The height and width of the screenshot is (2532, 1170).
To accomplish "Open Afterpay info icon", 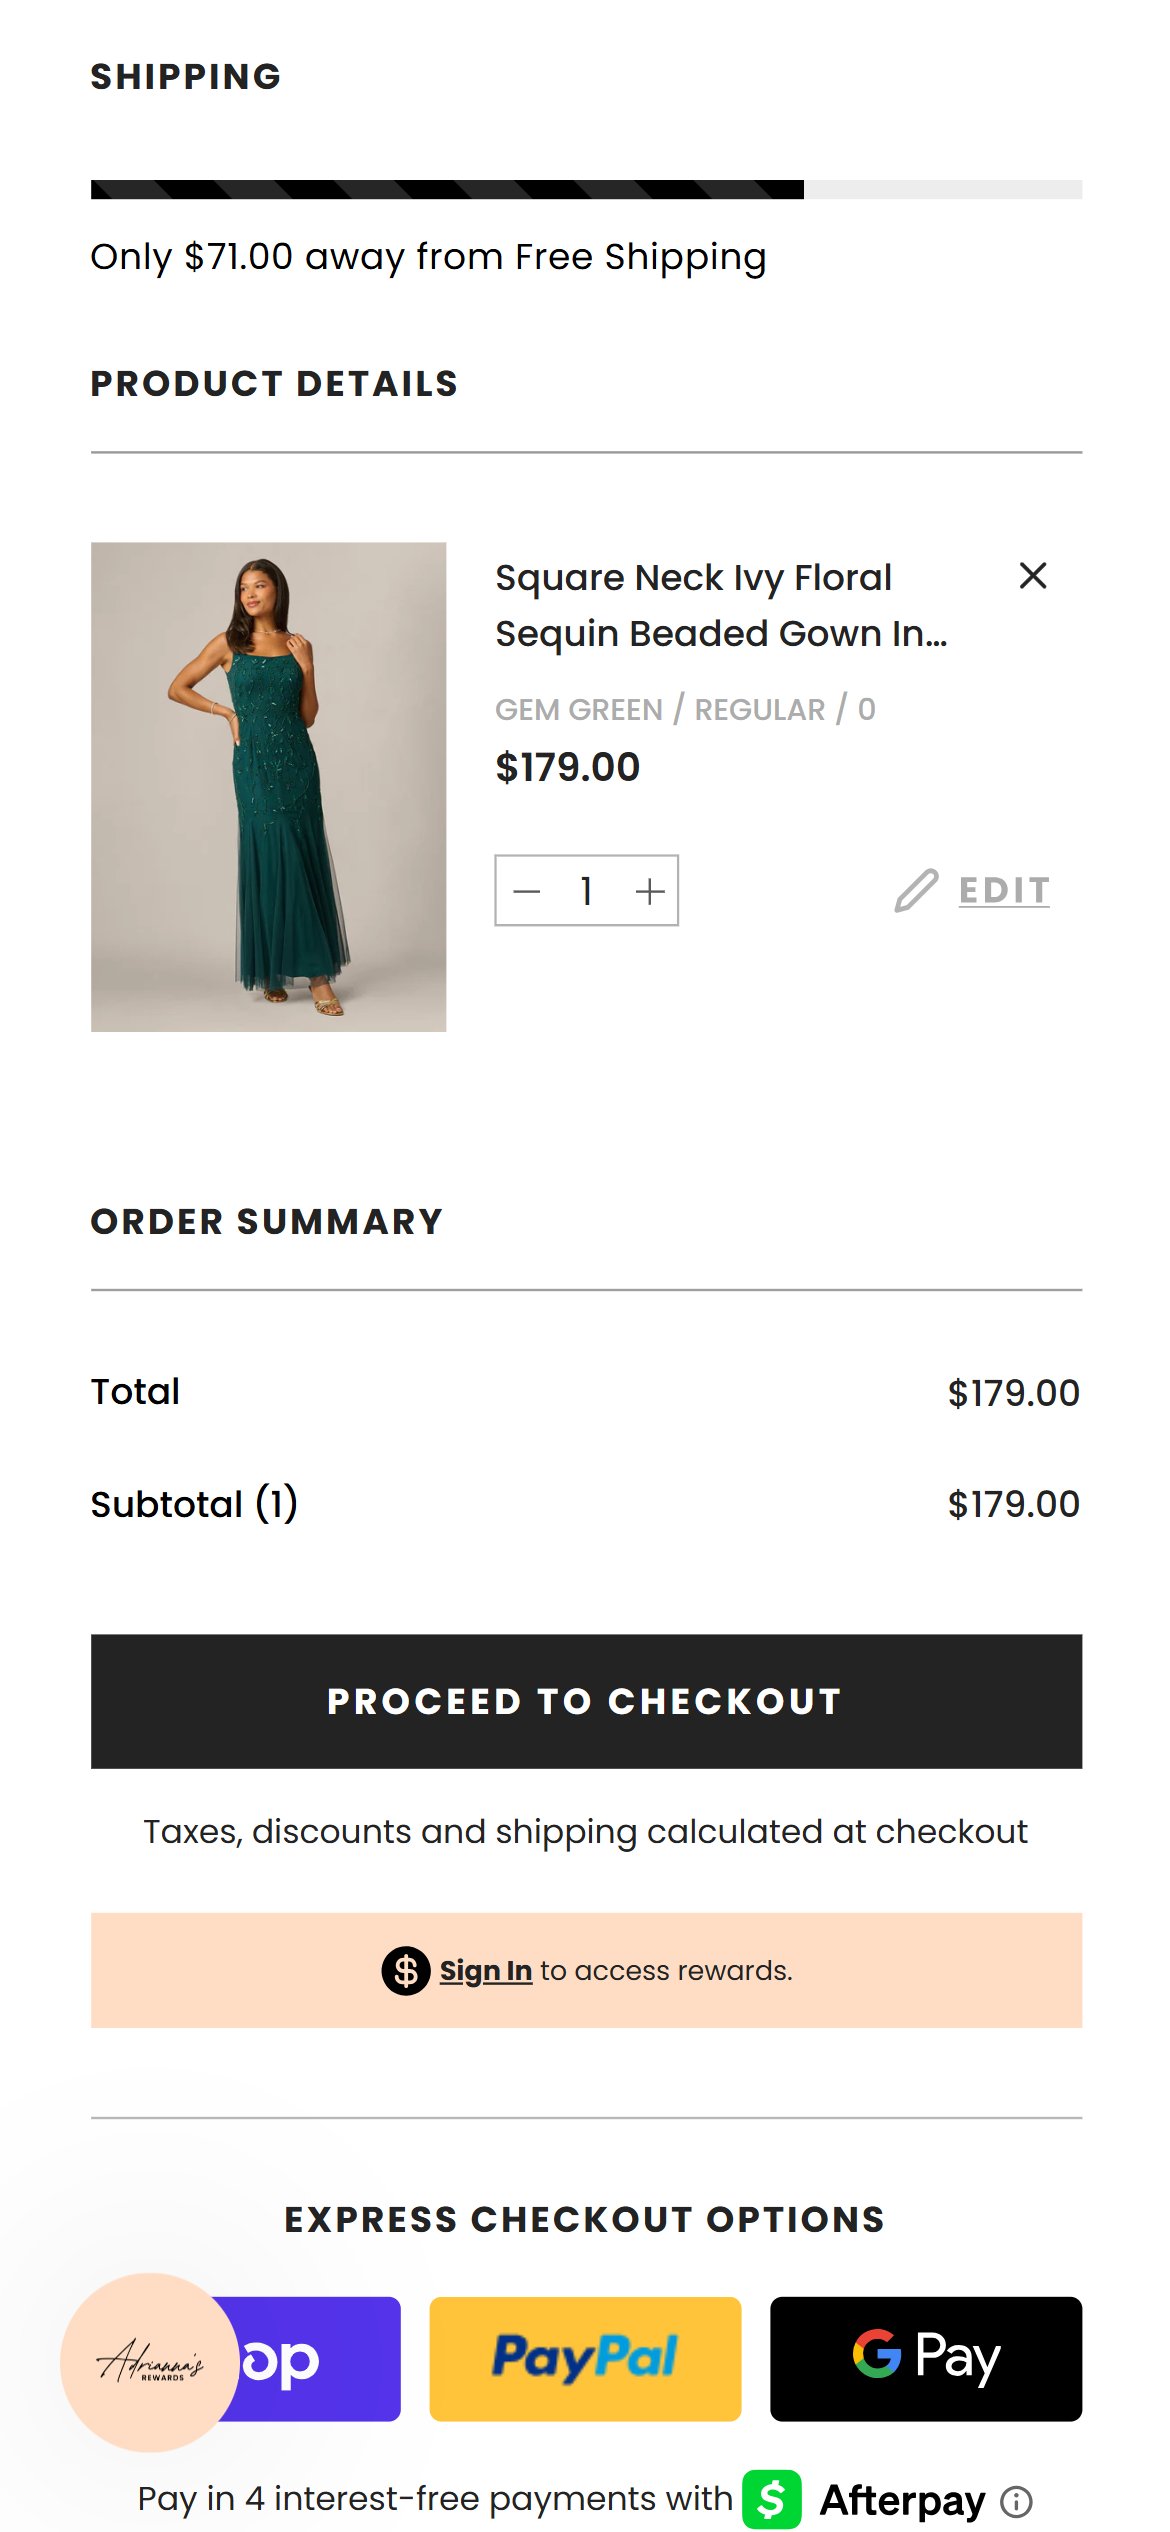I will 1017,2501.
